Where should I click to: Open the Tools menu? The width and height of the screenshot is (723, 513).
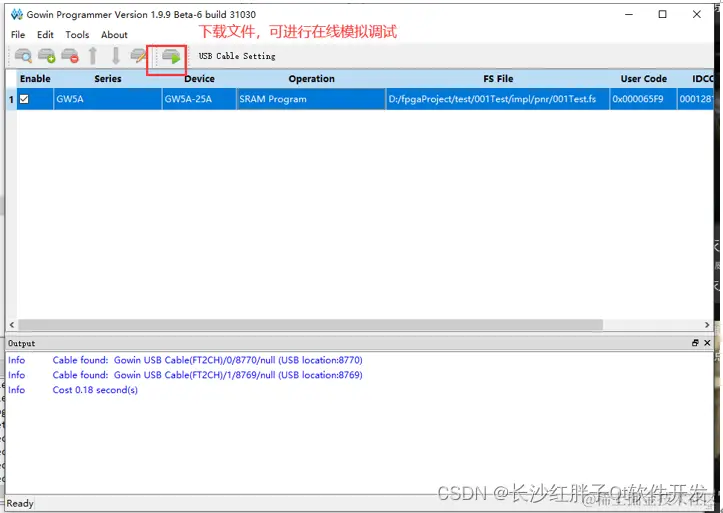77,35
